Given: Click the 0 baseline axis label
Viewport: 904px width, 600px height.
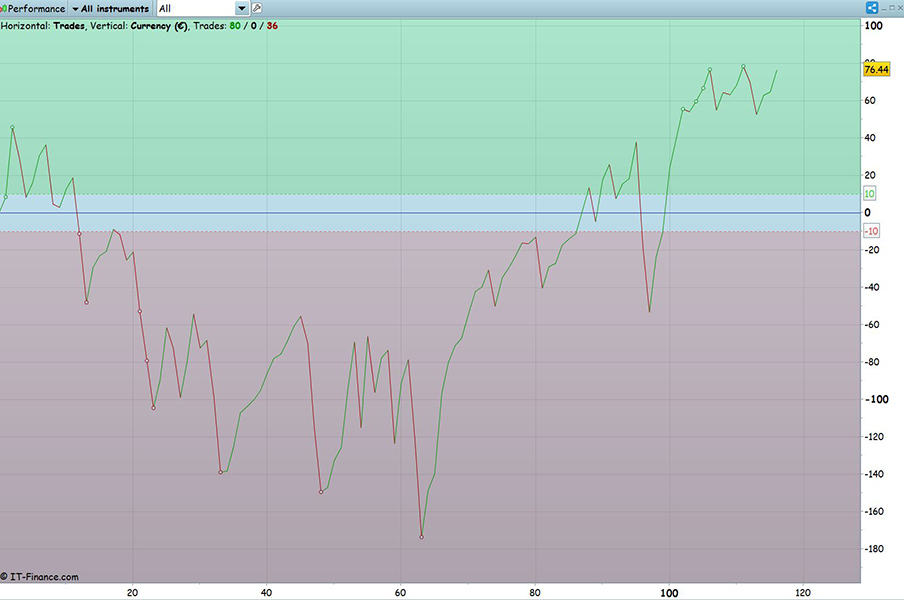Looking at the screenshot, I should point(867,213).
